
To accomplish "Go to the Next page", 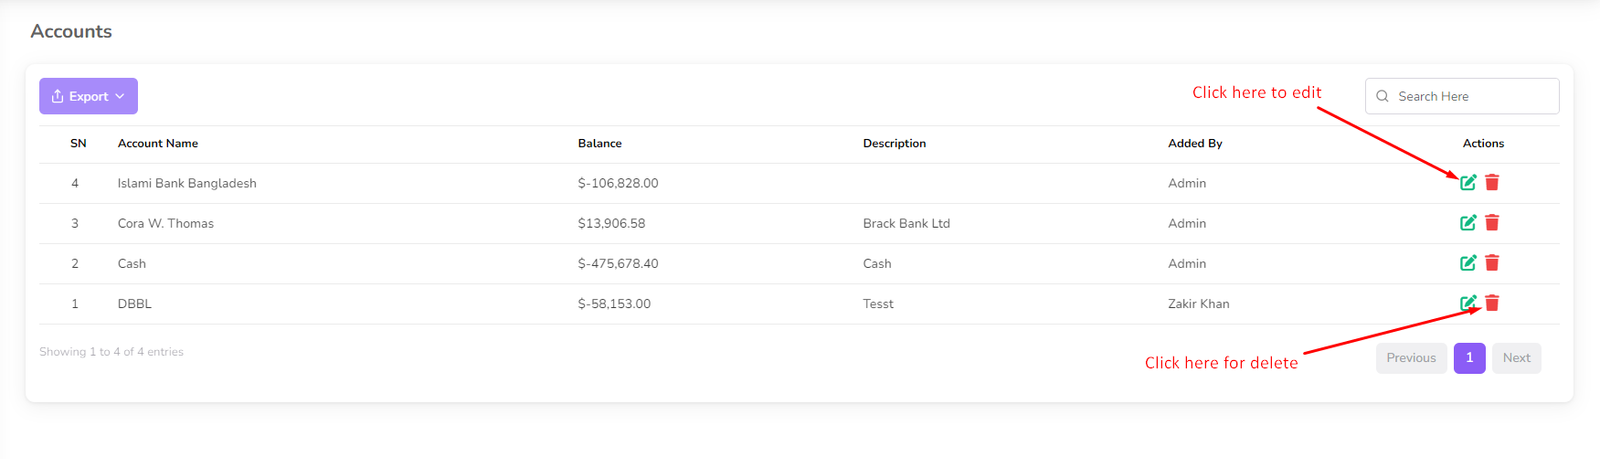I will (x=1516, y=358).
